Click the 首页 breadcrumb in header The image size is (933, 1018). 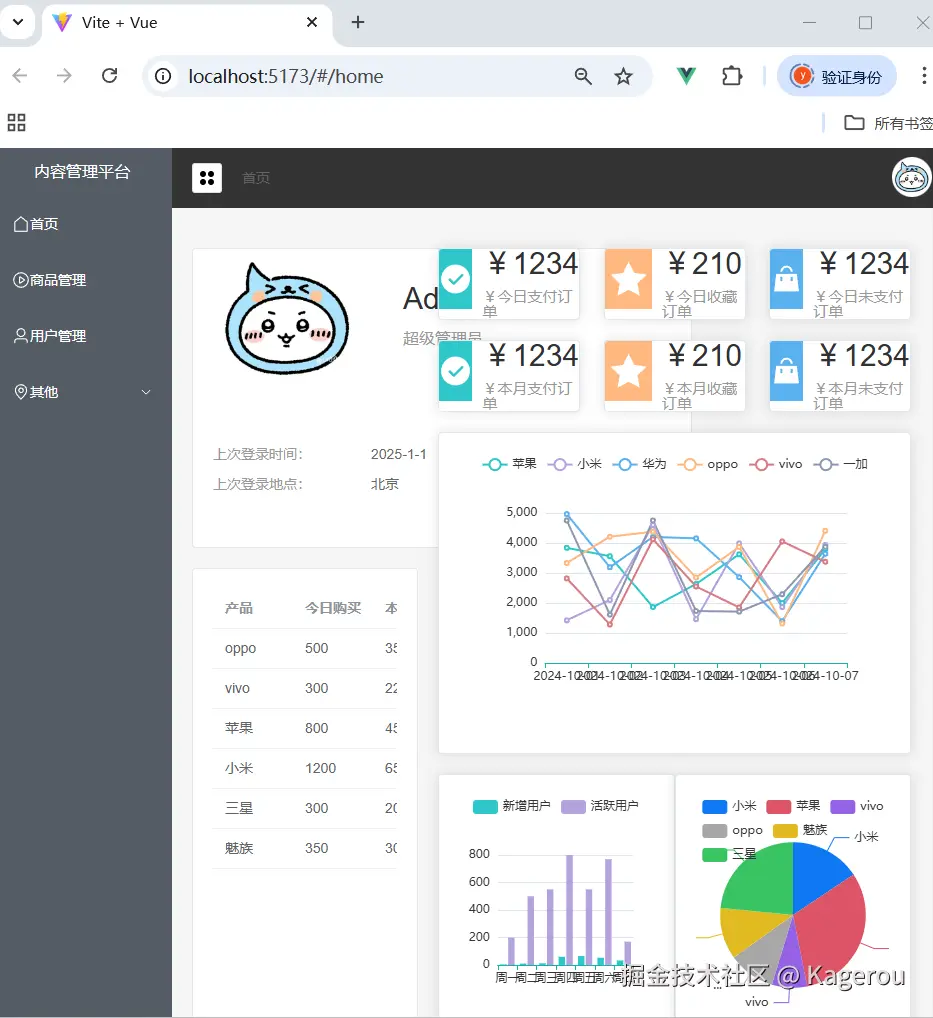(256, 178)
